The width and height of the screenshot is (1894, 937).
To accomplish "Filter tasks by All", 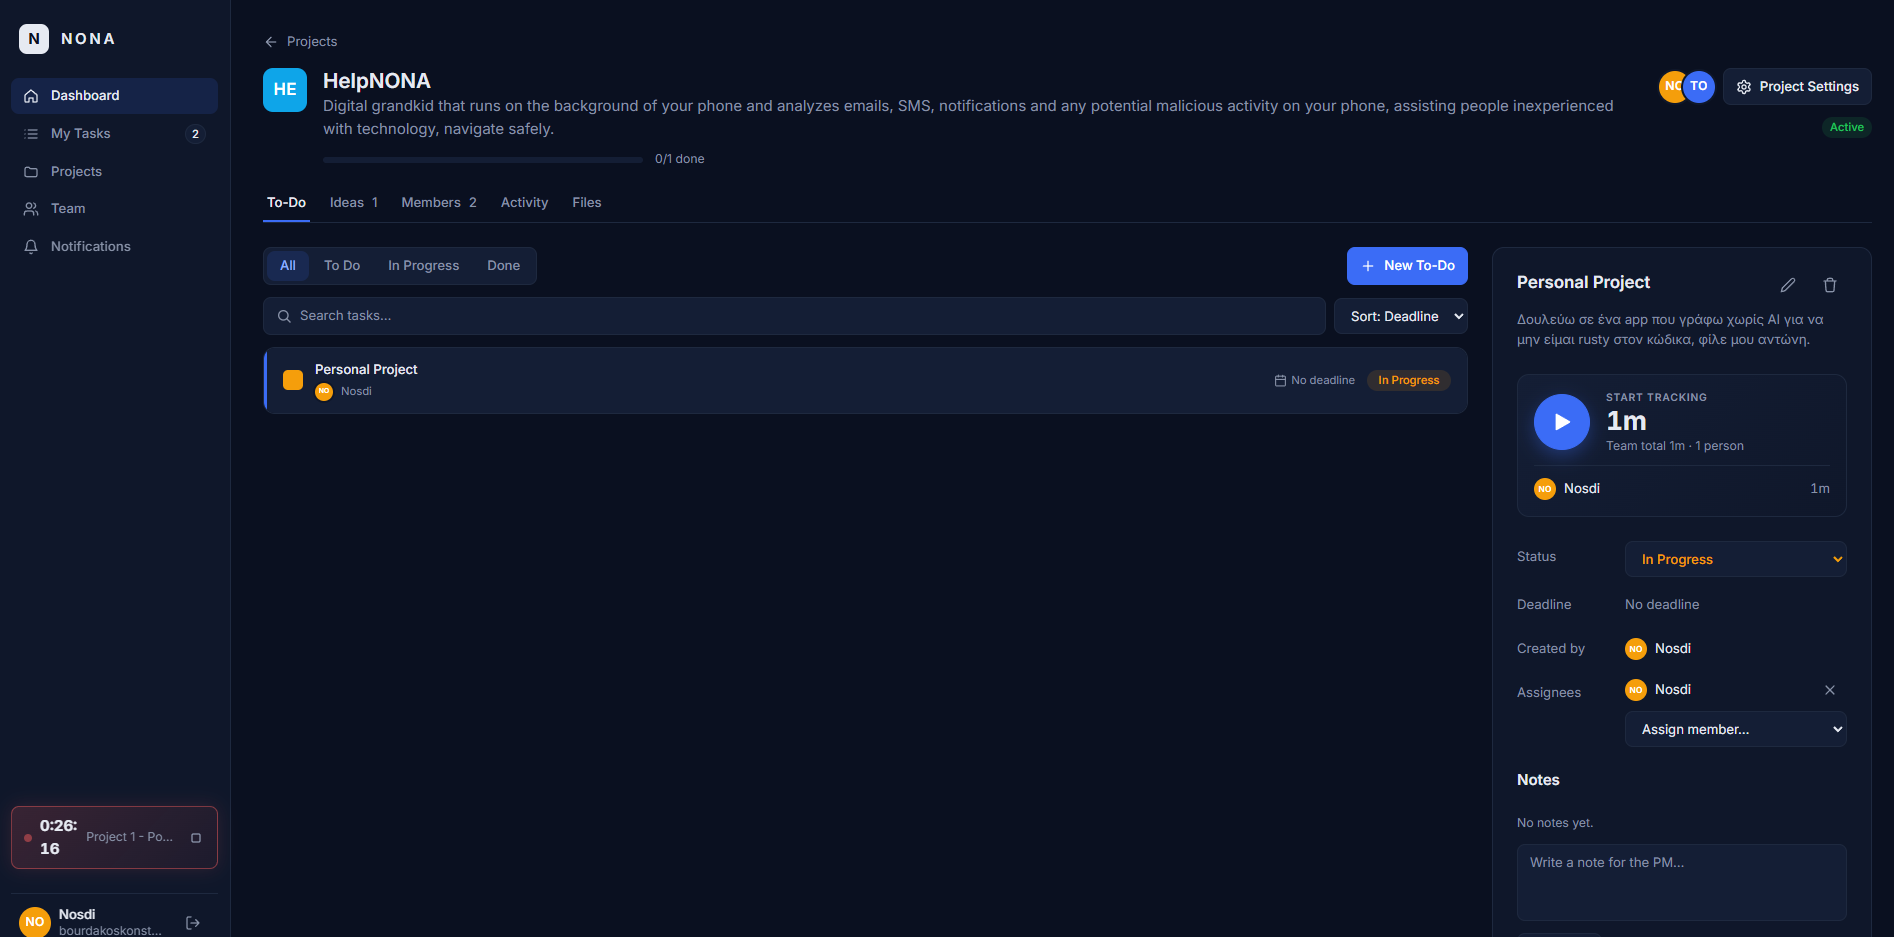I will click(288, 266).
